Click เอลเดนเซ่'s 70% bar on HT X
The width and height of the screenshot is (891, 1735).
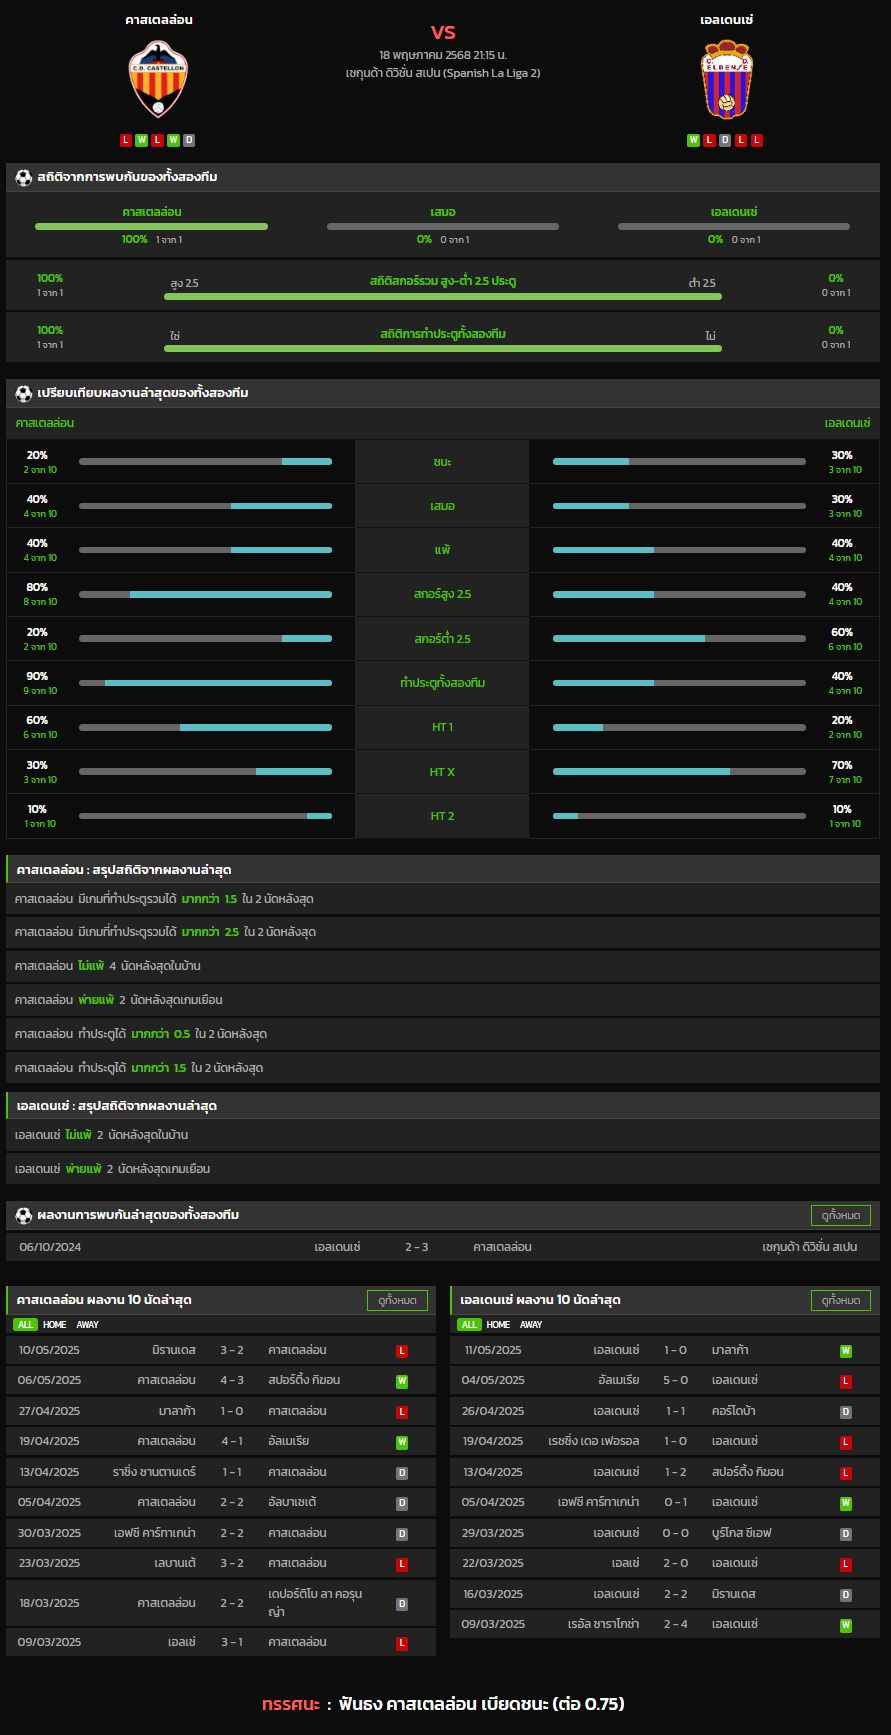(679, 772)
